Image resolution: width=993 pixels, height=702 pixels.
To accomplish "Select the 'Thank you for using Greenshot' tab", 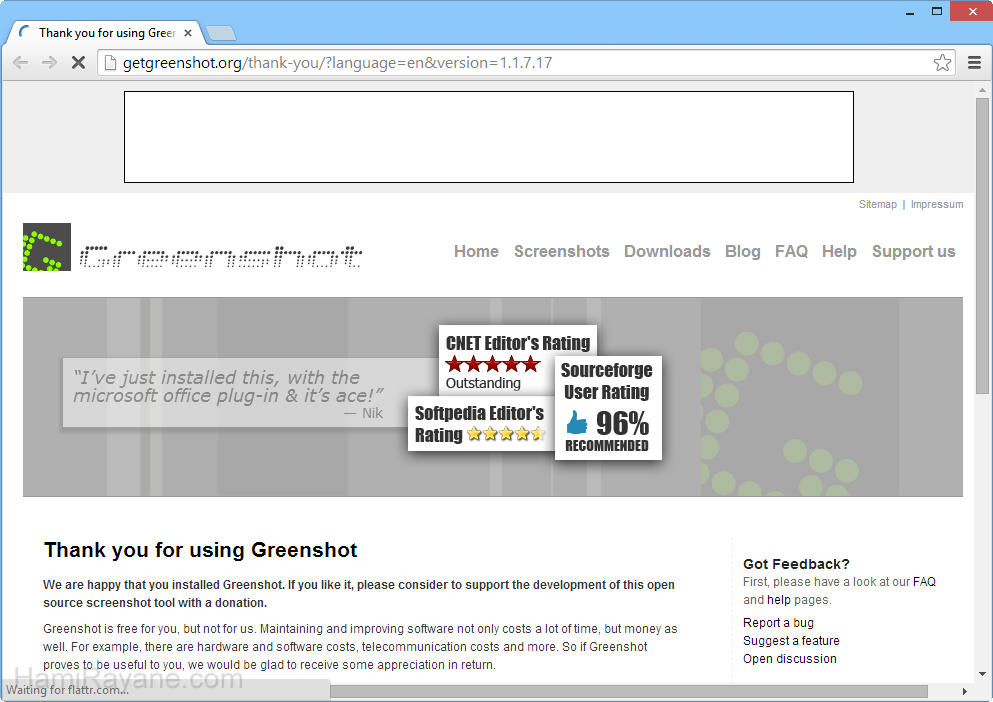I will pos(106,33).
